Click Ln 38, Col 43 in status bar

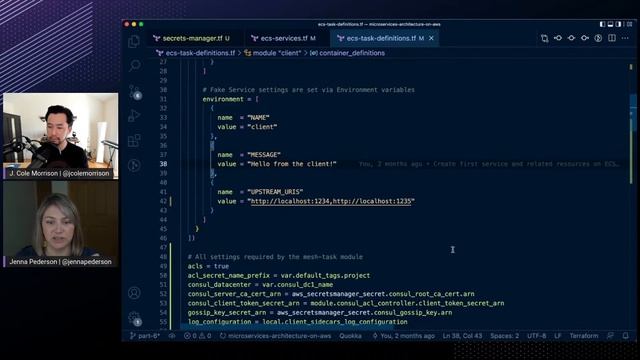coord(462,336)
